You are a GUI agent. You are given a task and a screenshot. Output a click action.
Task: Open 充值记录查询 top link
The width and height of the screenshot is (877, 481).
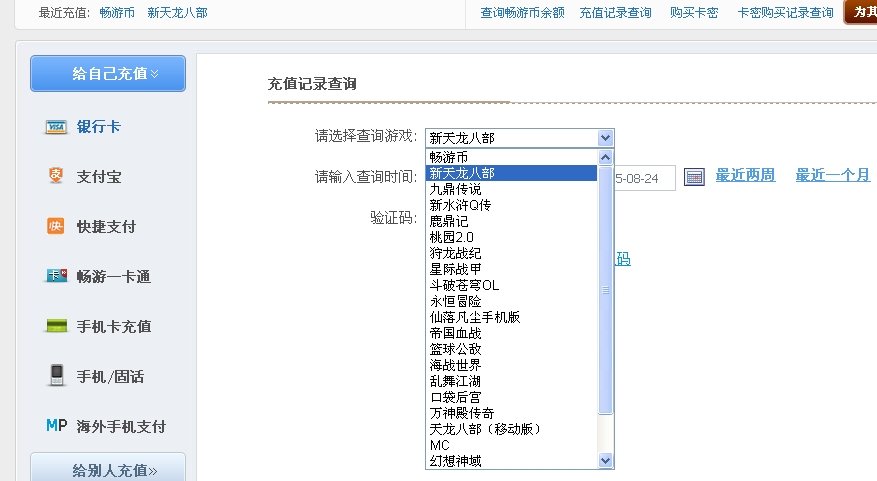(615, 12)
